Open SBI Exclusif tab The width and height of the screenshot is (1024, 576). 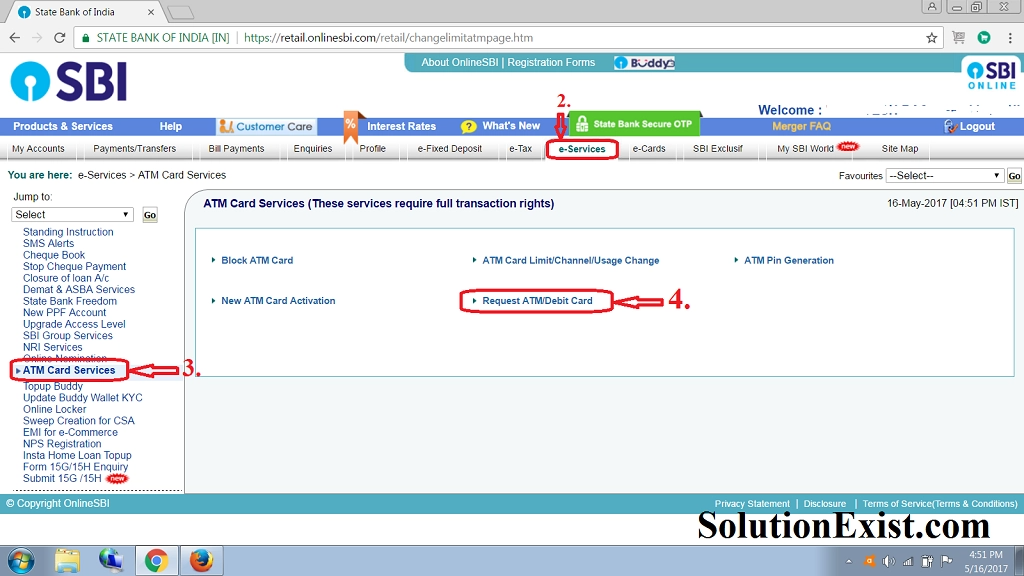[718, 149]
